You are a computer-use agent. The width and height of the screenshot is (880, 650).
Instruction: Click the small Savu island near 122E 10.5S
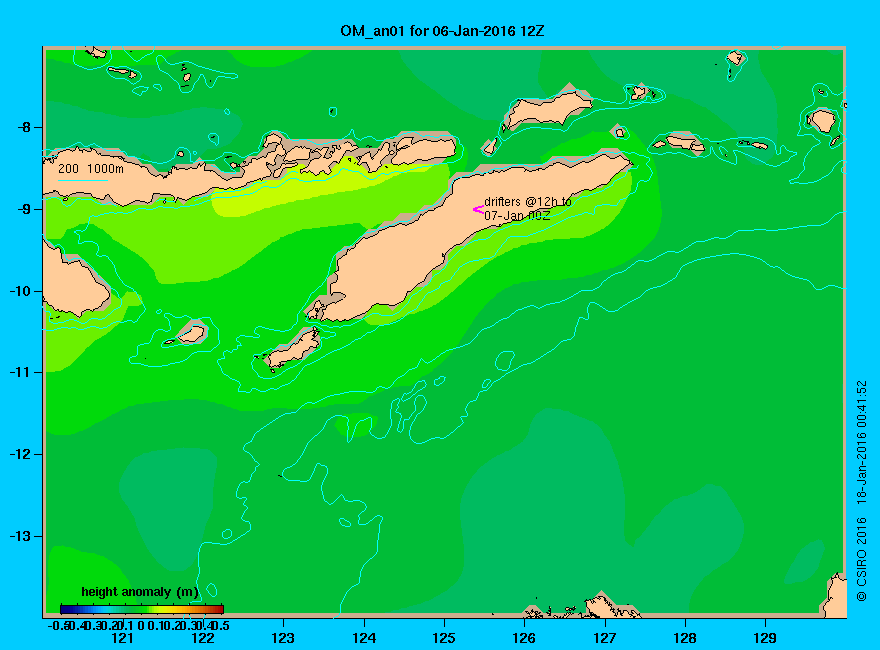191,334
